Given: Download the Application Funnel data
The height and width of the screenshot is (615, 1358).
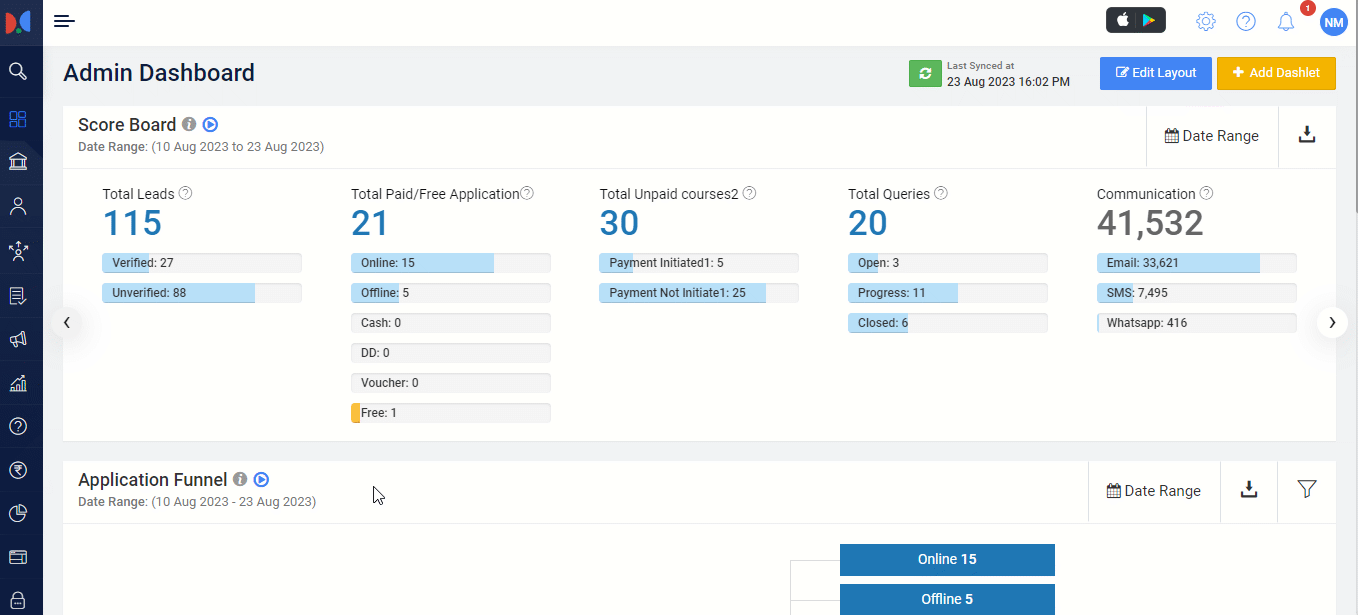Looking at the screenshot, I should point(1249,489).
